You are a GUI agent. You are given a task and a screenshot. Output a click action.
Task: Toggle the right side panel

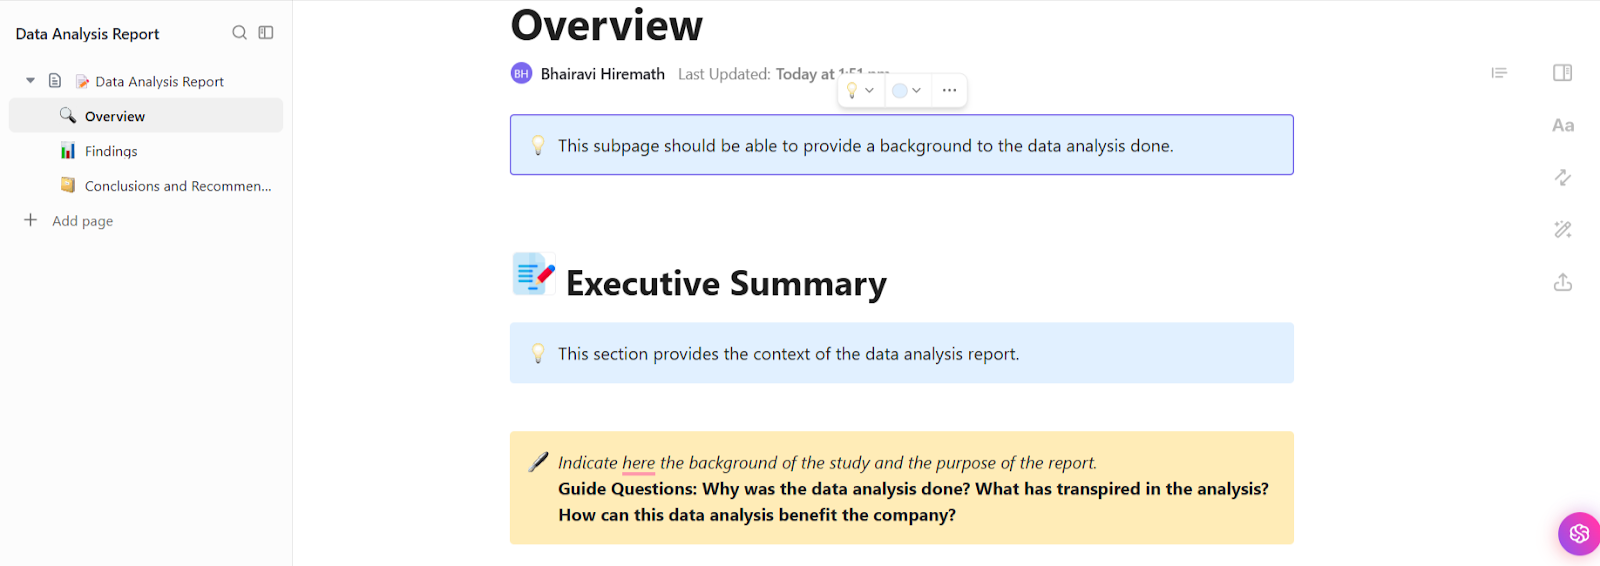click(x=1562, y=73)
